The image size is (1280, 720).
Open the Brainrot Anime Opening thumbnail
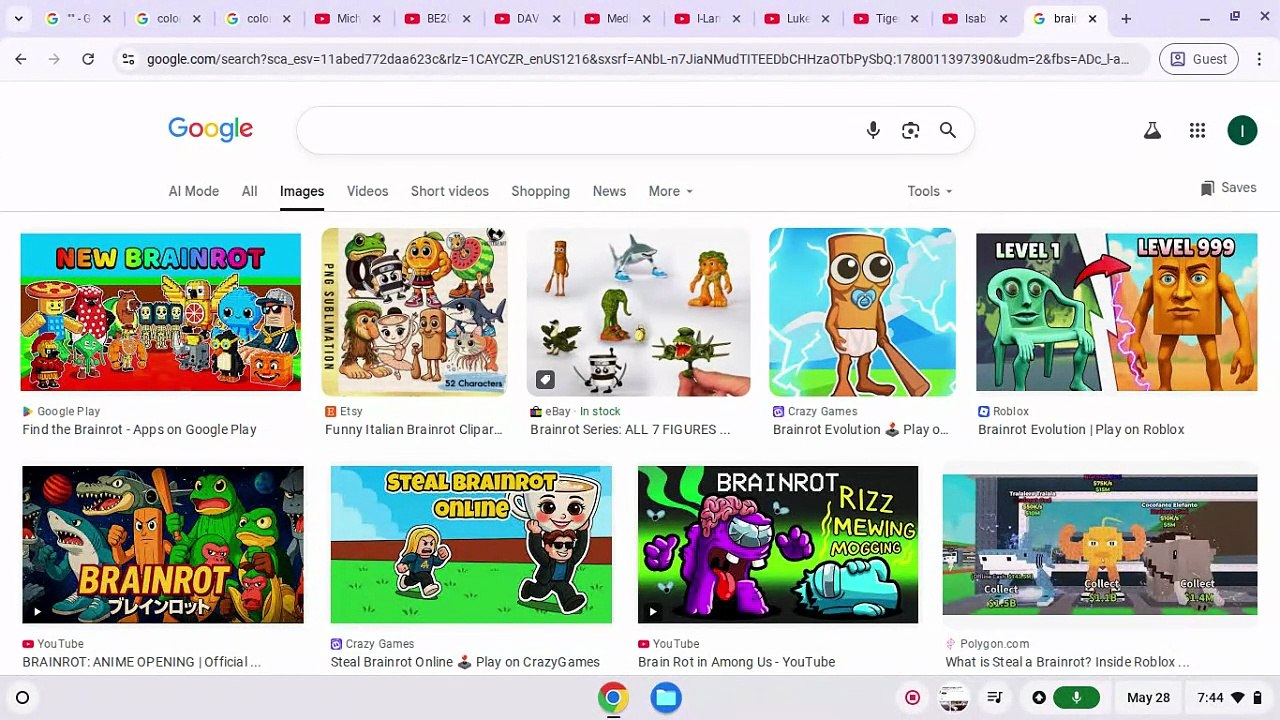(163, 545)
